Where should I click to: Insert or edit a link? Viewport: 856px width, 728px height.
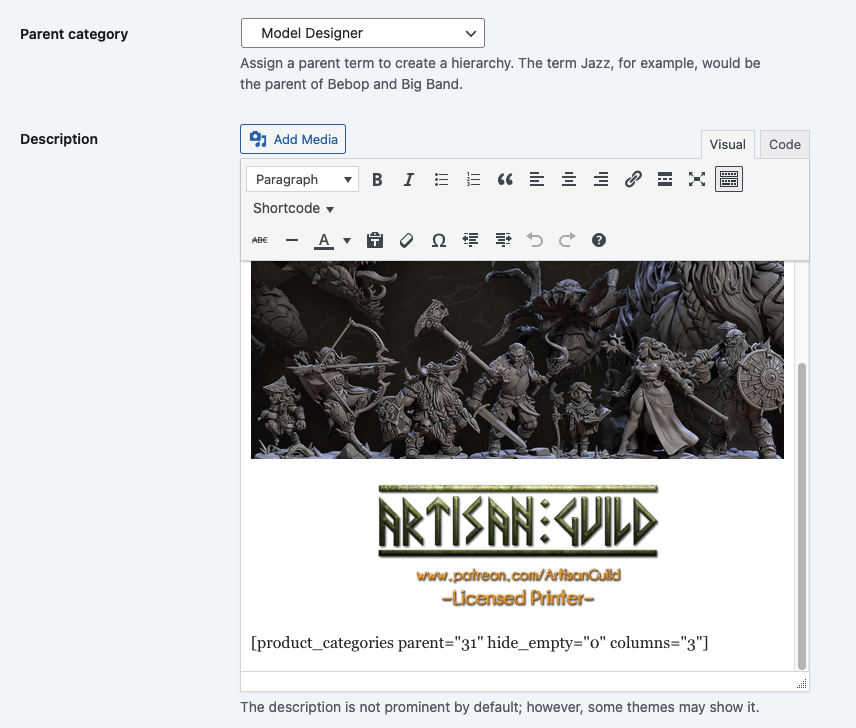pyautogui.click(x=633, y=180)
